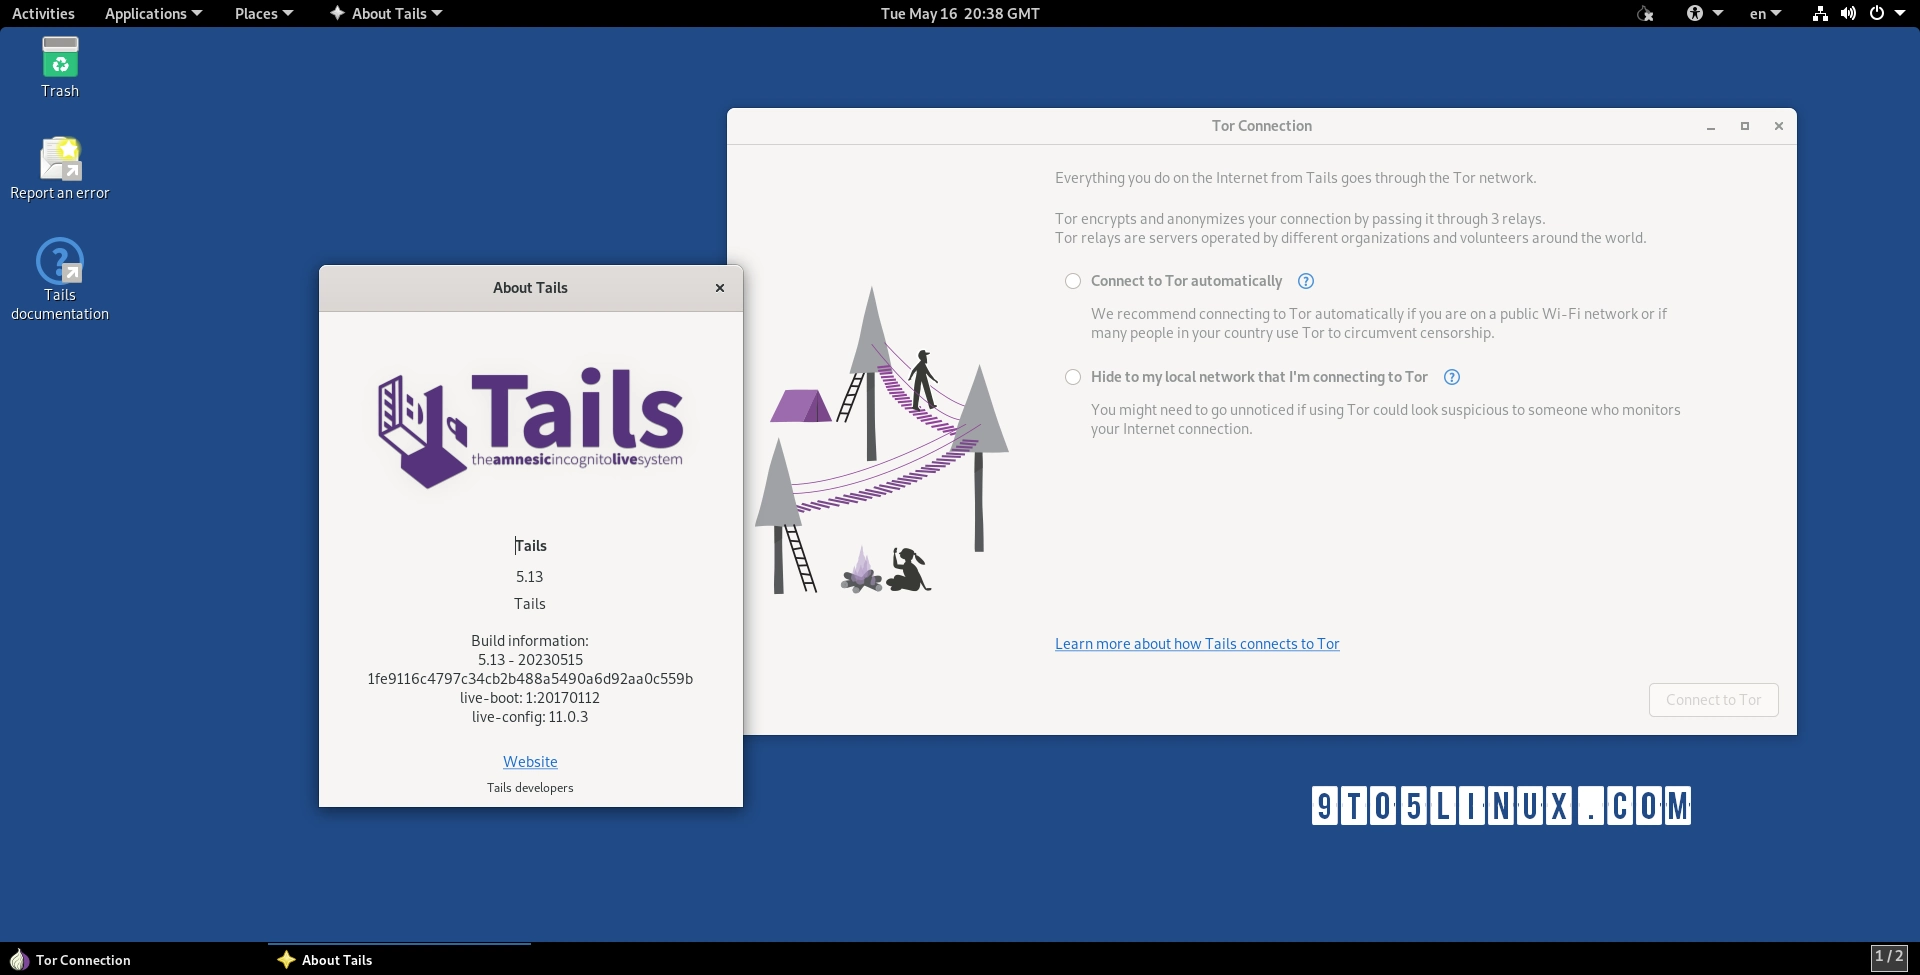This screenshot has width=1920, height=975.
Task: Click Activities in the top bar
Action: (43, 13)
